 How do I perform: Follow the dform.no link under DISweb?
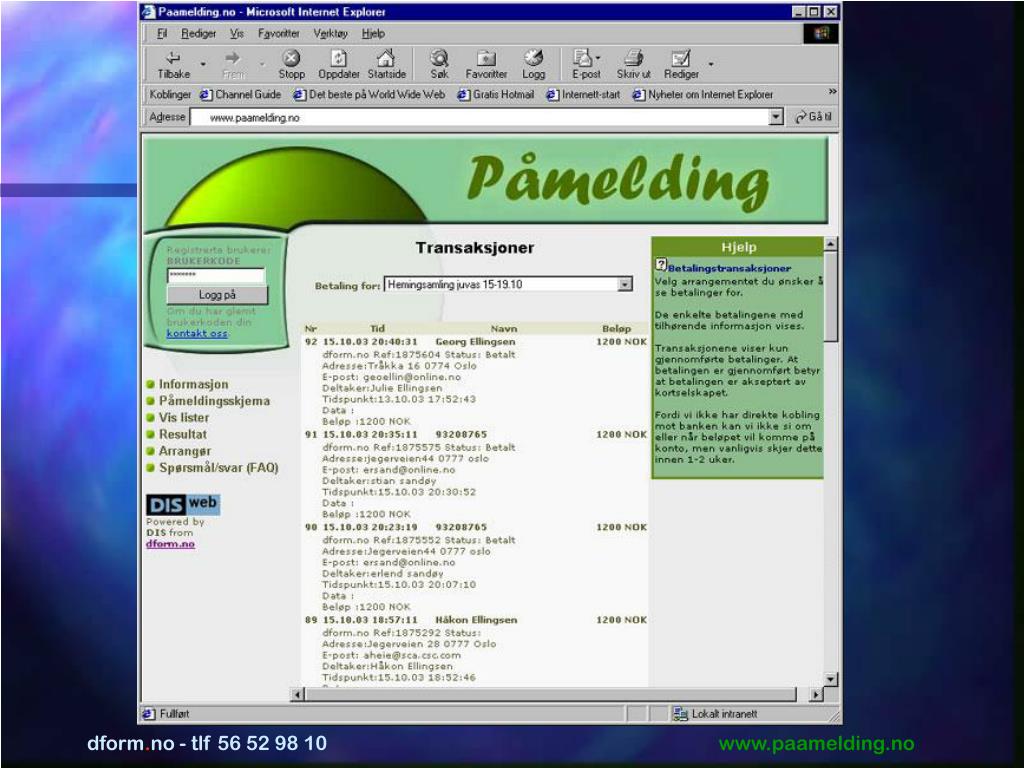point(170,543)
